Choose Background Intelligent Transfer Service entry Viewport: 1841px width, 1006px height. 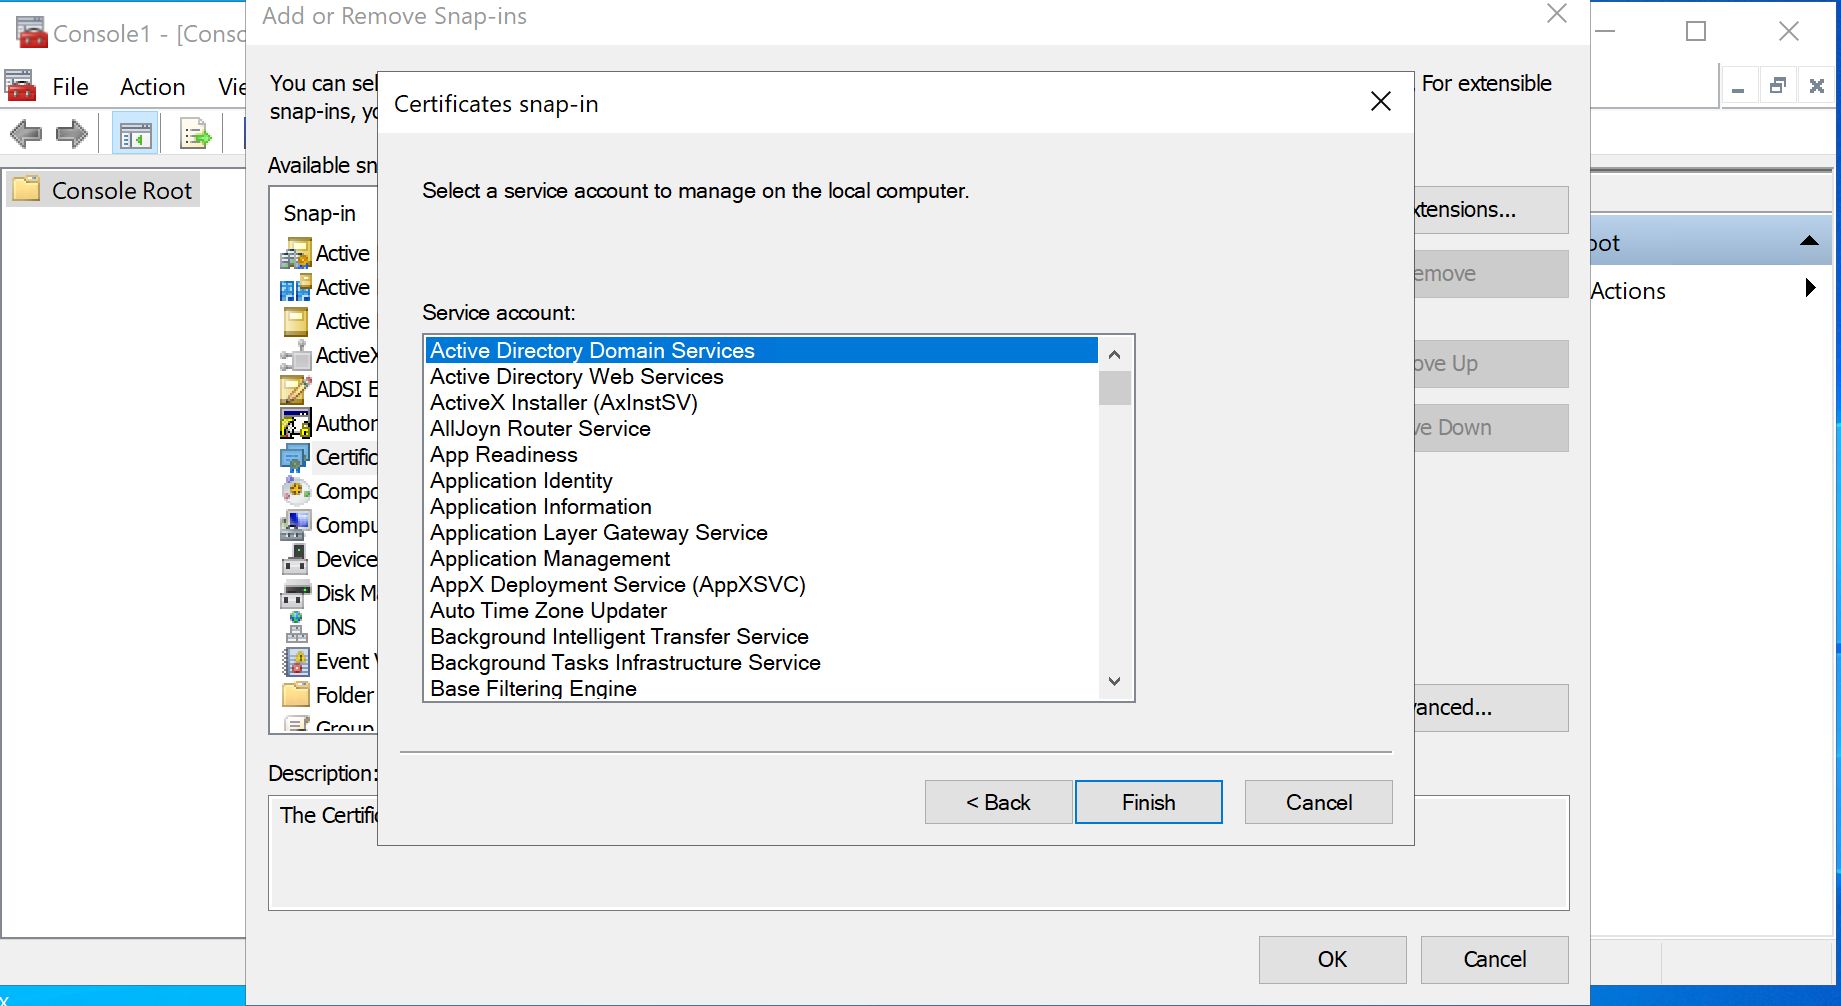(x=619, y=637)
